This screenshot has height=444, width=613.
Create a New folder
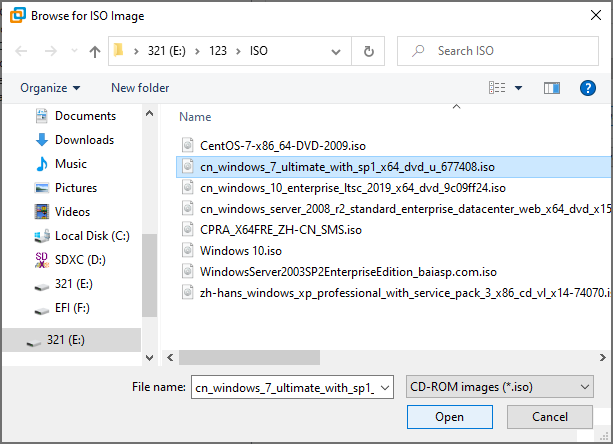[140, 88]
